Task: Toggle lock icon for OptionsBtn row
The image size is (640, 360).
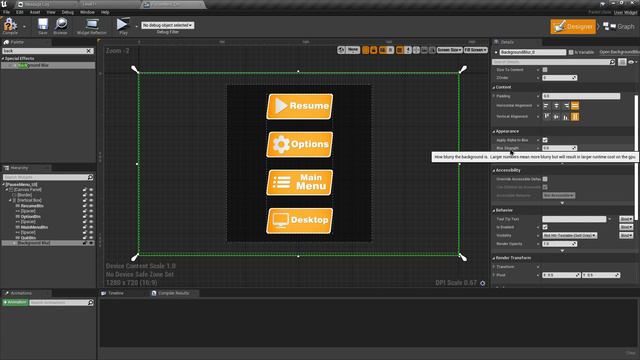Action: (85, 216)
